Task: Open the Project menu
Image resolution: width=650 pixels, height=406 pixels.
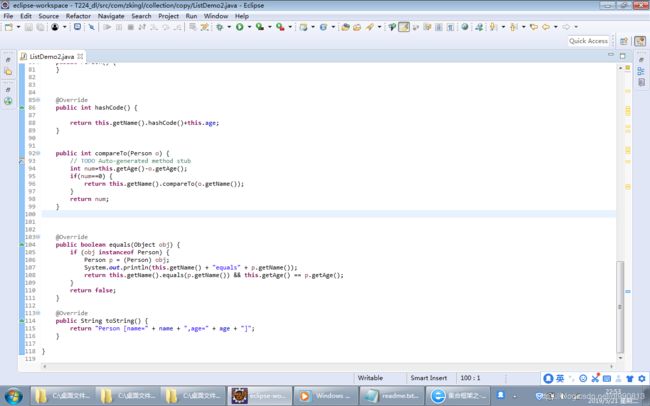Action: tap(168, 16)
